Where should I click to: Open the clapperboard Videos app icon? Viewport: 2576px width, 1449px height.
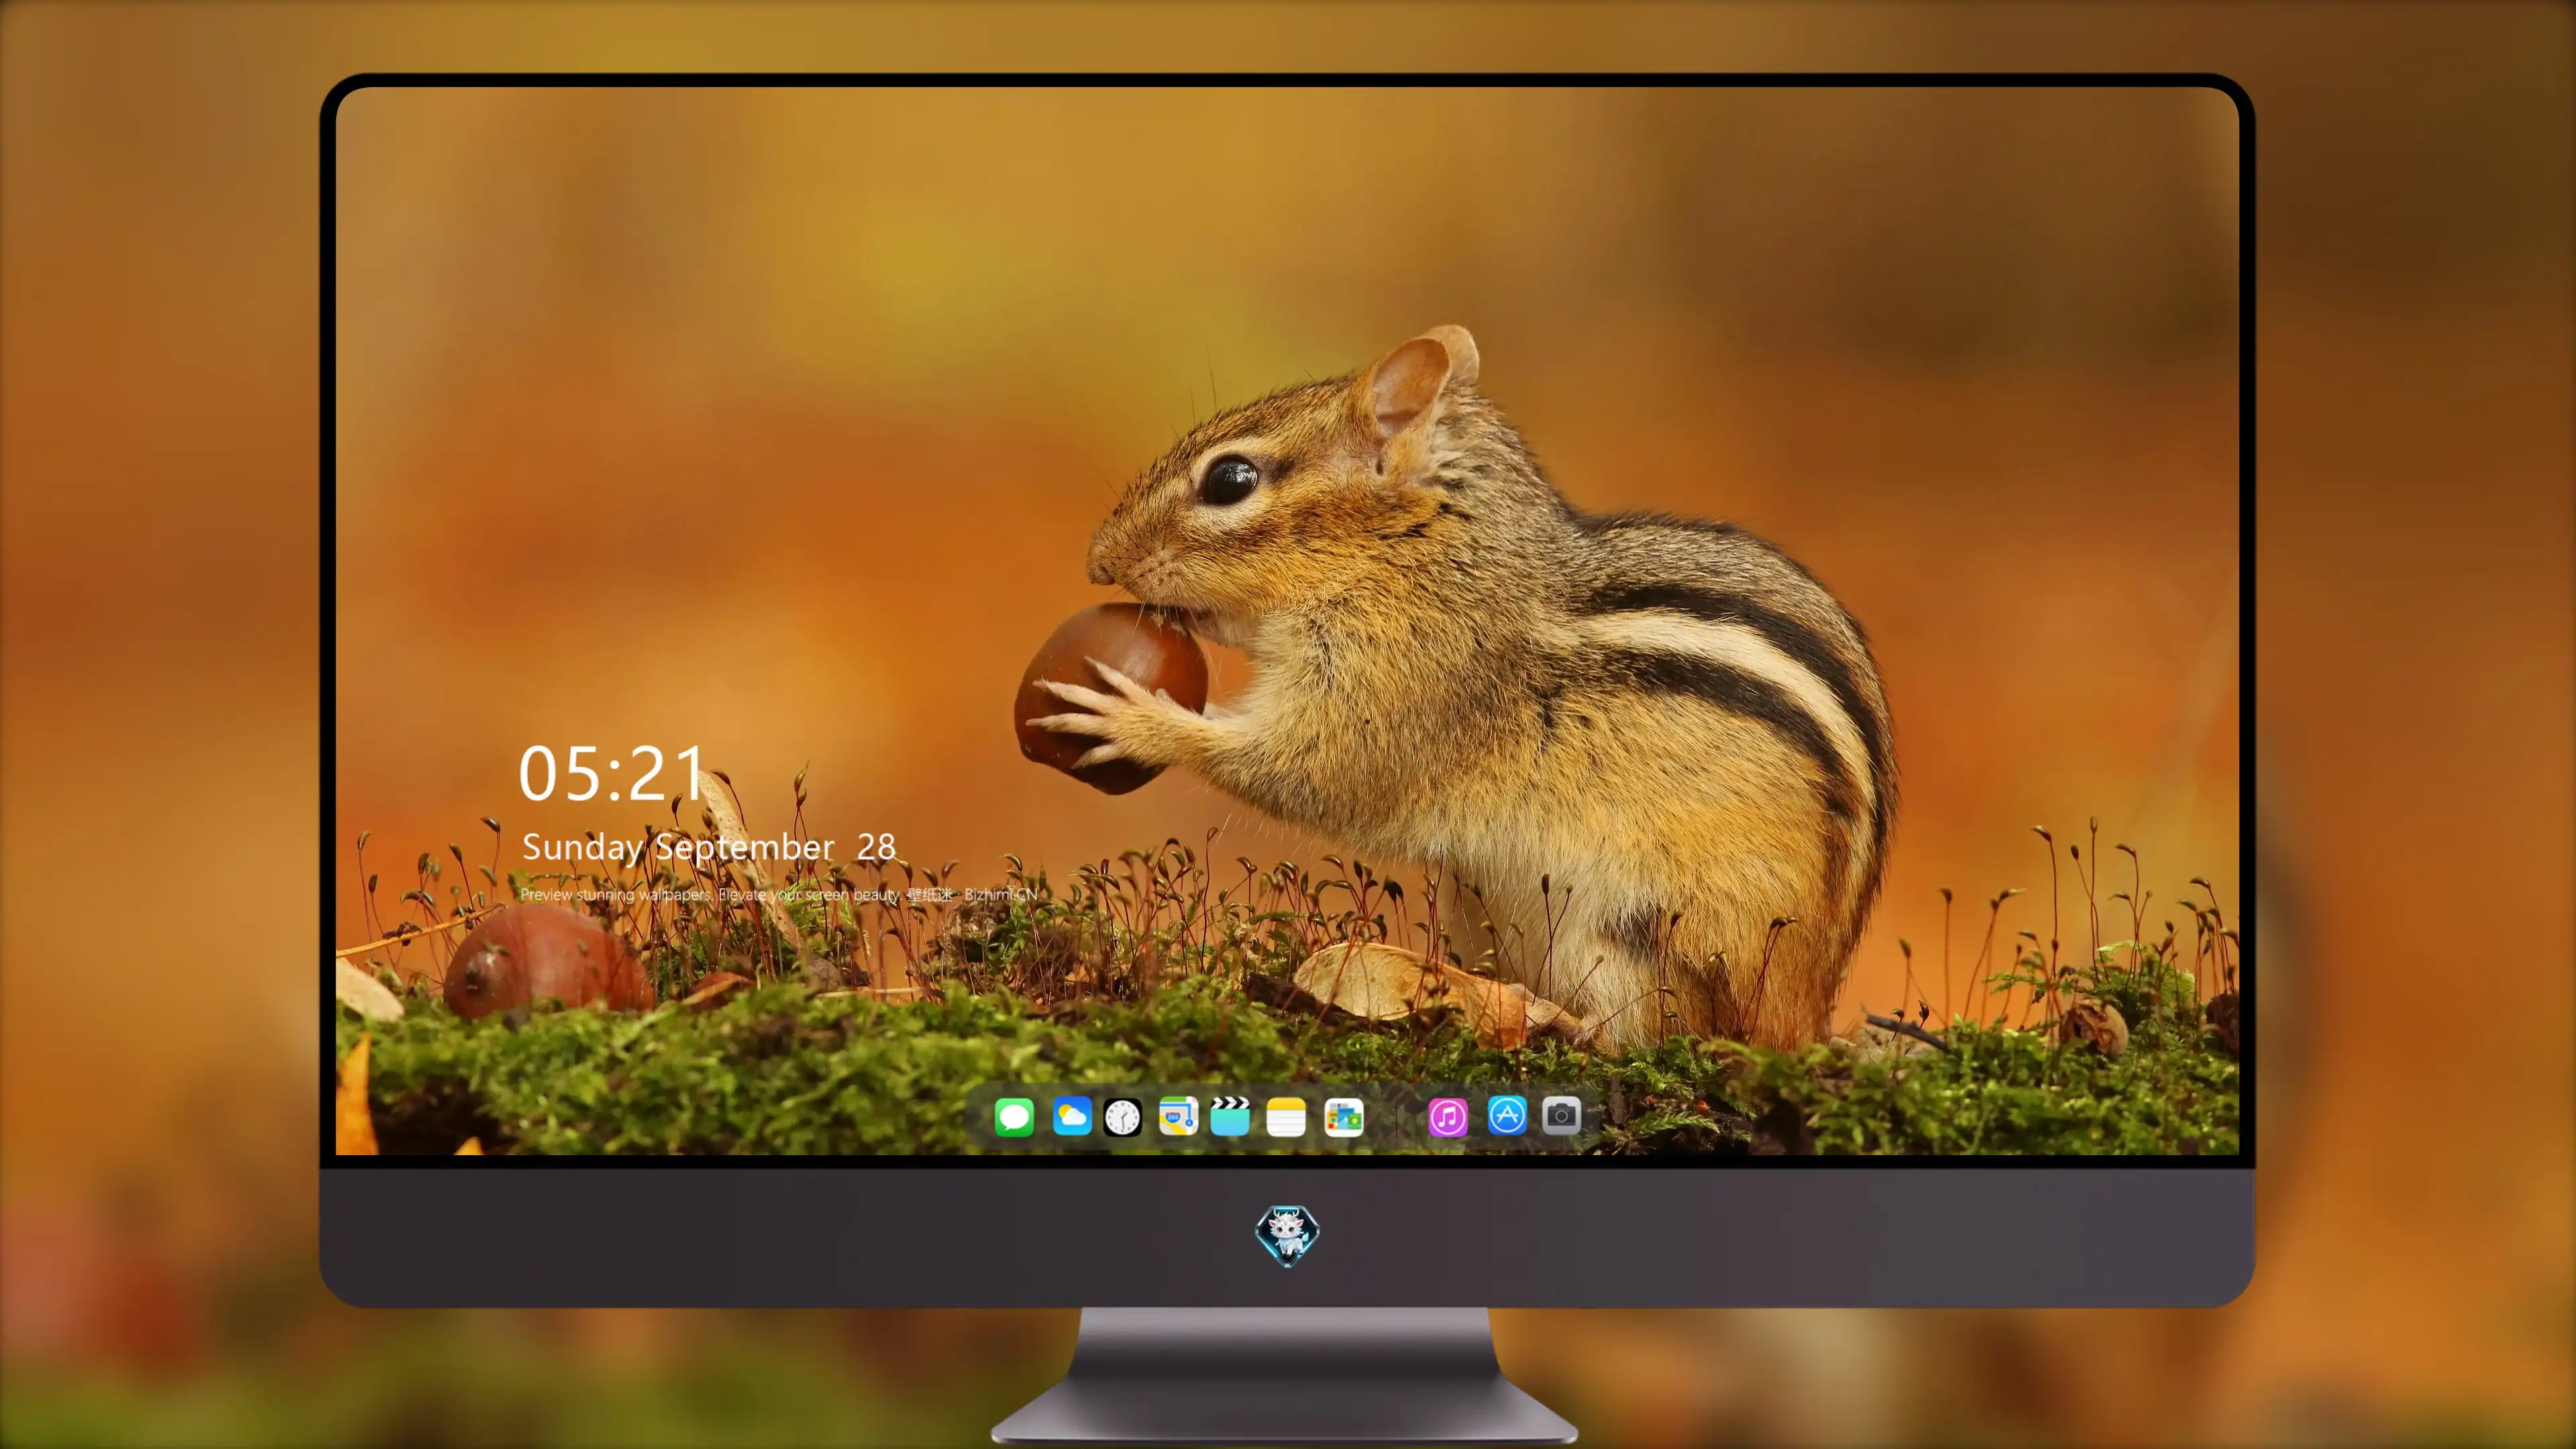1230,1116
